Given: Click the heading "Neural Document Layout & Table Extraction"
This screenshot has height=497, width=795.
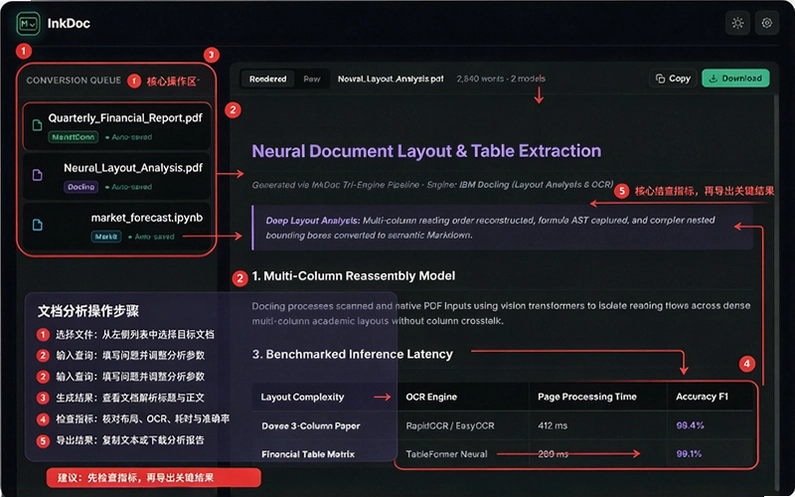Looking at the screenshot, I should pos(426,151).
